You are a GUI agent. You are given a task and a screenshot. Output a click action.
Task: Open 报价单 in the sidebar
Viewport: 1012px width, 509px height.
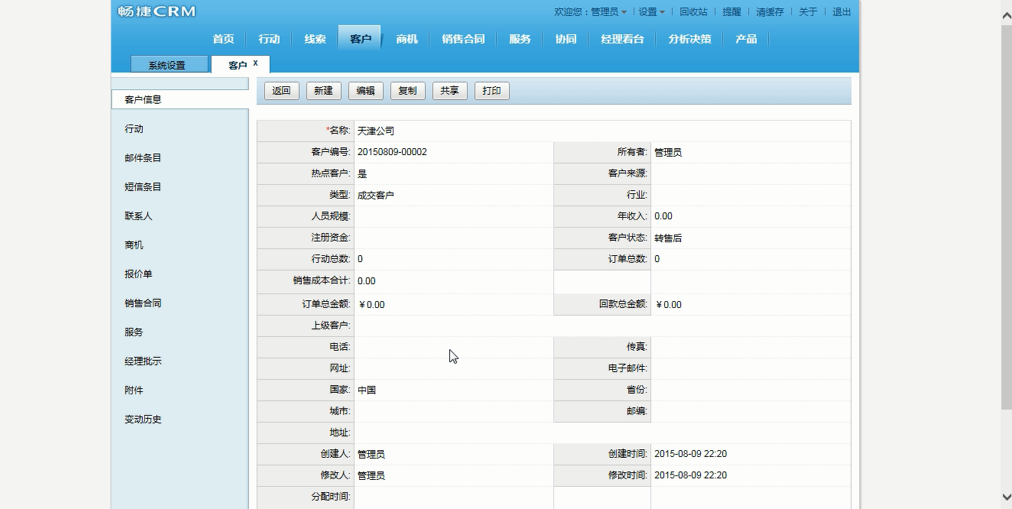[x=138, y=274]
